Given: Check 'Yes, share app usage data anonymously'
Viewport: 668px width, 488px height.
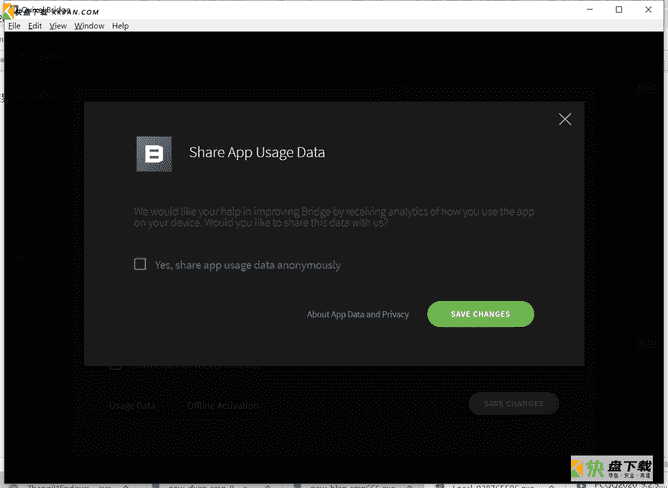Looking at the screenshot, I should pos(140,264).
